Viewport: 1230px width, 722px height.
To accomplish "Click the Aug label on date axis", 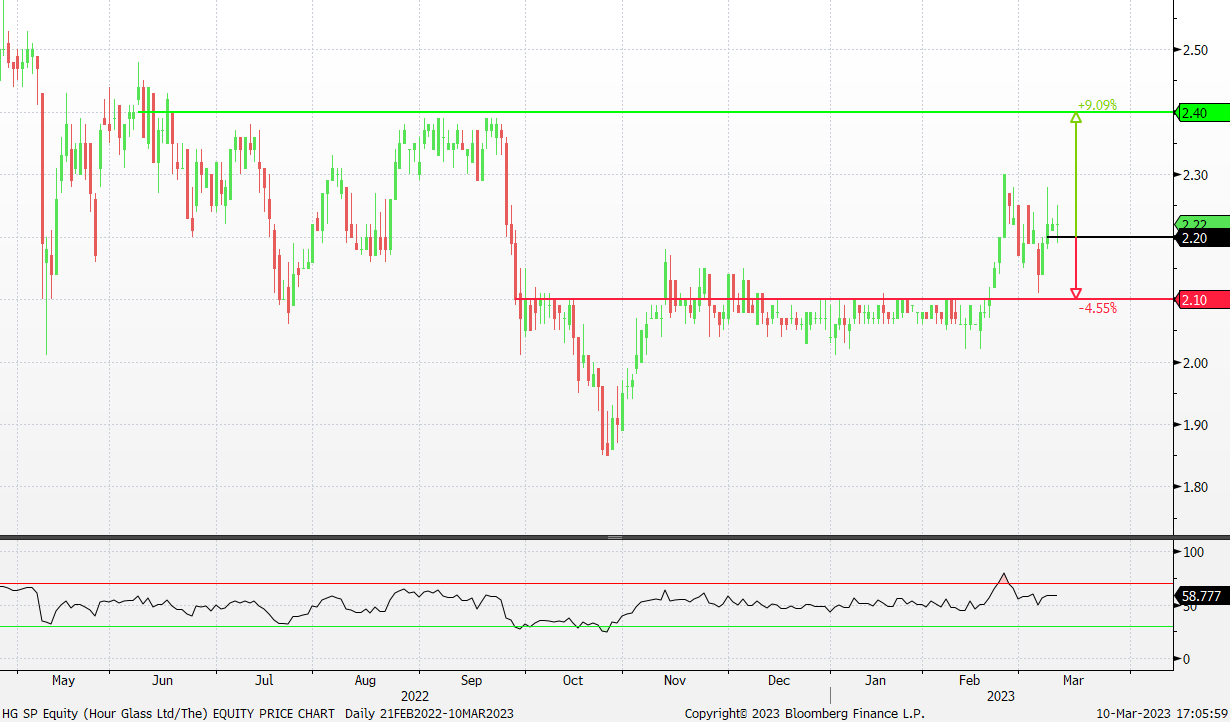I will pyautogui.click(x=366, y=681).
